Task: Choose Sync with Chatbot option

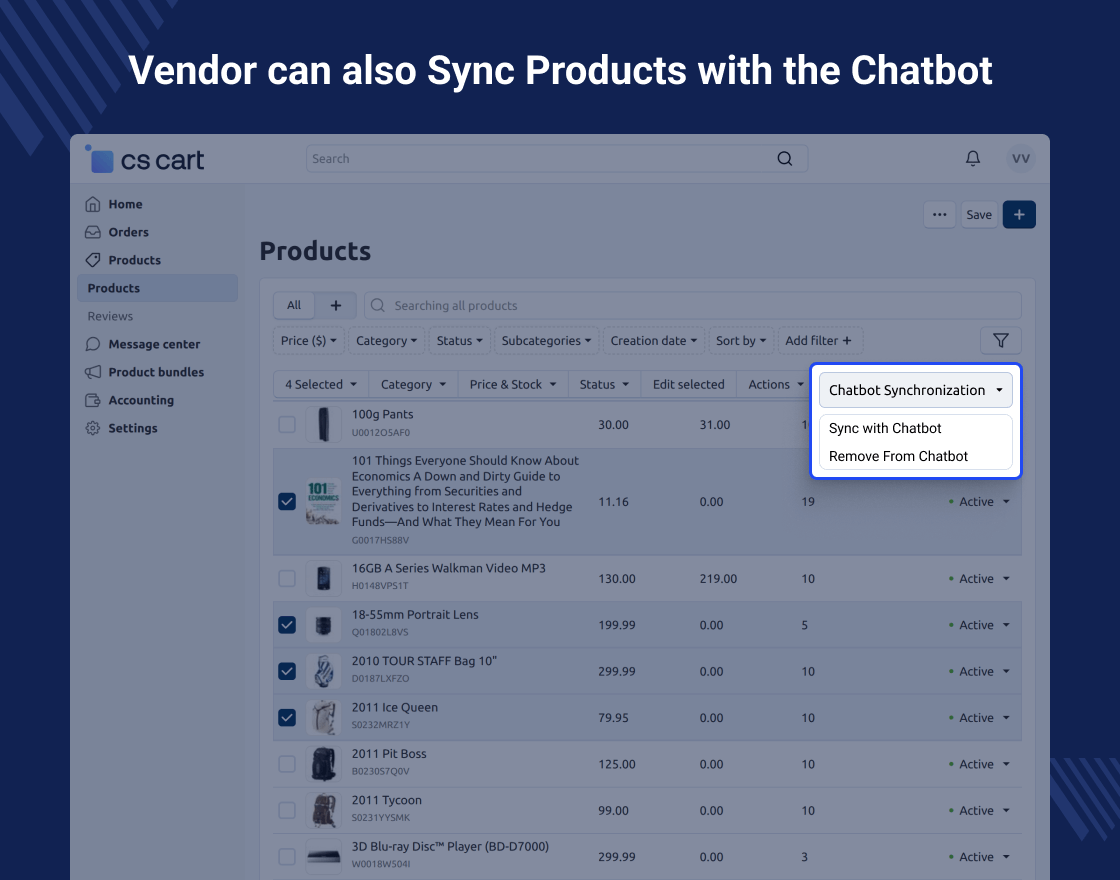Action: [885, 428]
